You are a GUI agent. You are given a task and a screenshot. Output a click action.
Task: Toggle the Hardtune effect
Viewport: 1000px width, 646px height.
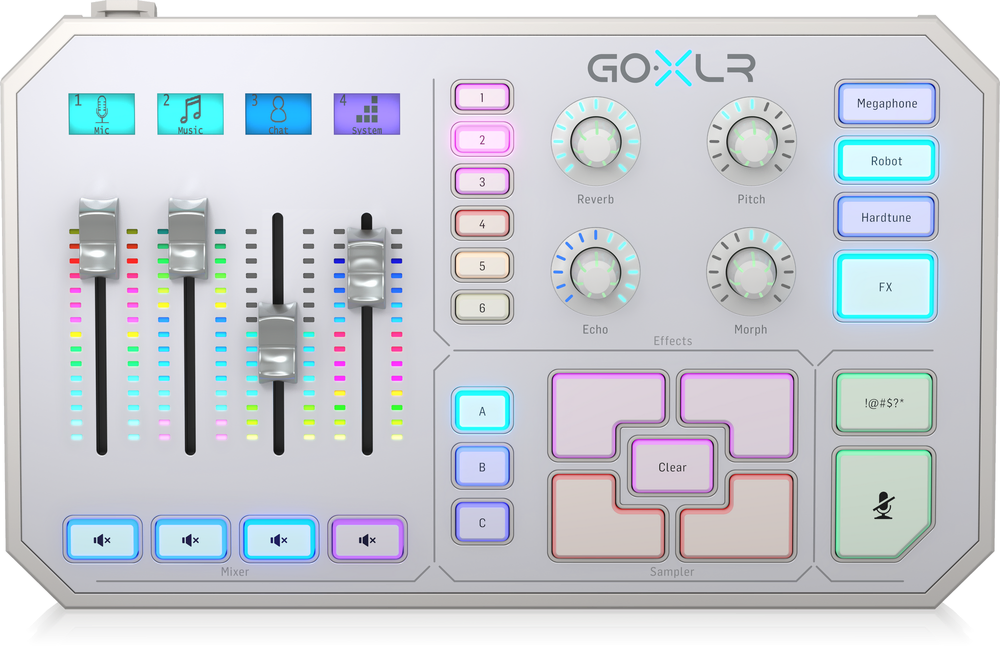tap(886, 217)
